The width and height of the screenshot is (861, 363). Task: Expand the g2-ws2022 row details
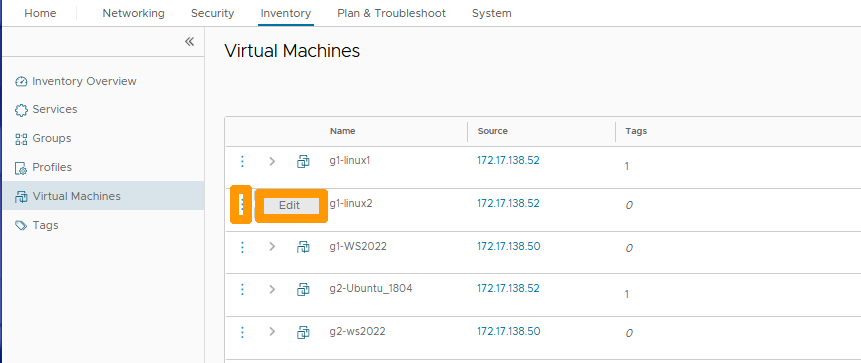tap(272, 332)
